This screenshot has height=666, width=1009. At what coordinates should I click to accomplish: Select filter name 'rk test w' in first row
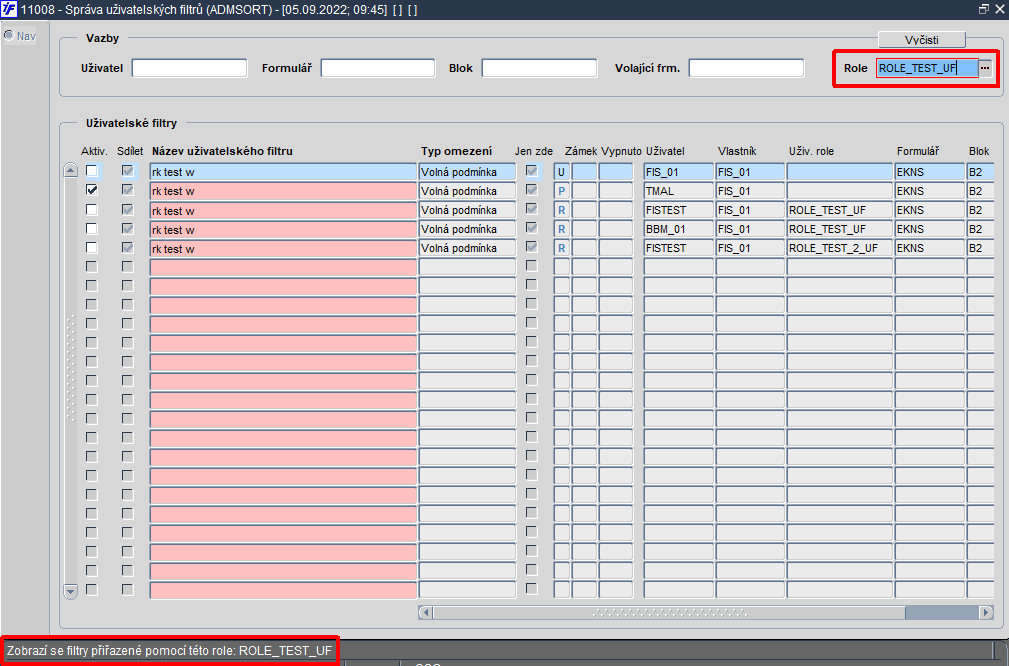[x=283, y=172]
